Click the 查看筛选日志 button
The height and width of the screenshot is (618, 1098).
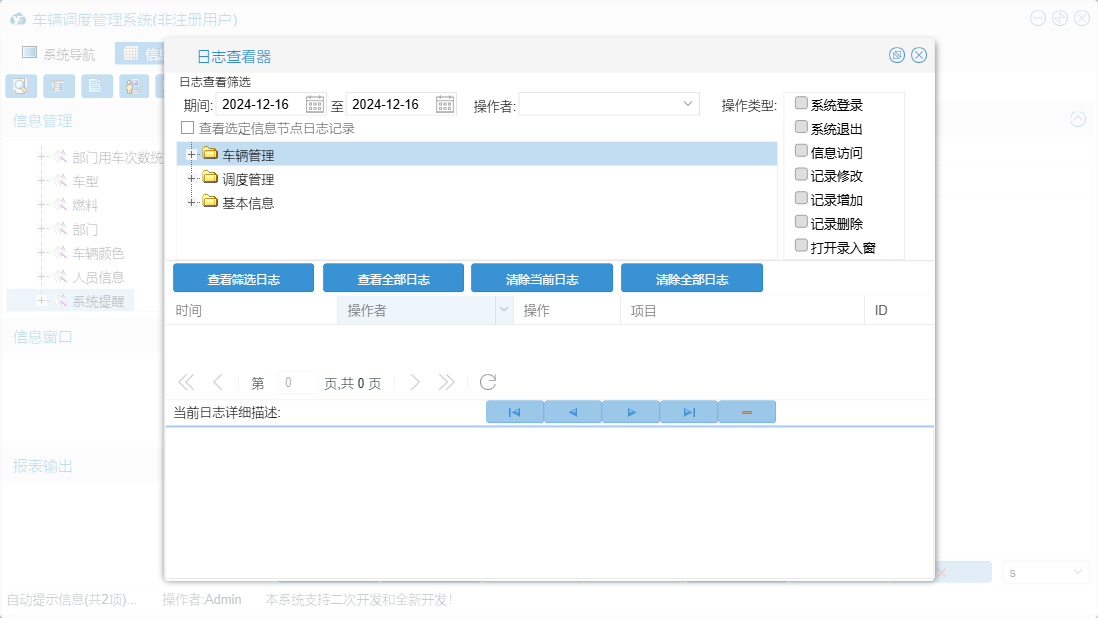(243, 279)
